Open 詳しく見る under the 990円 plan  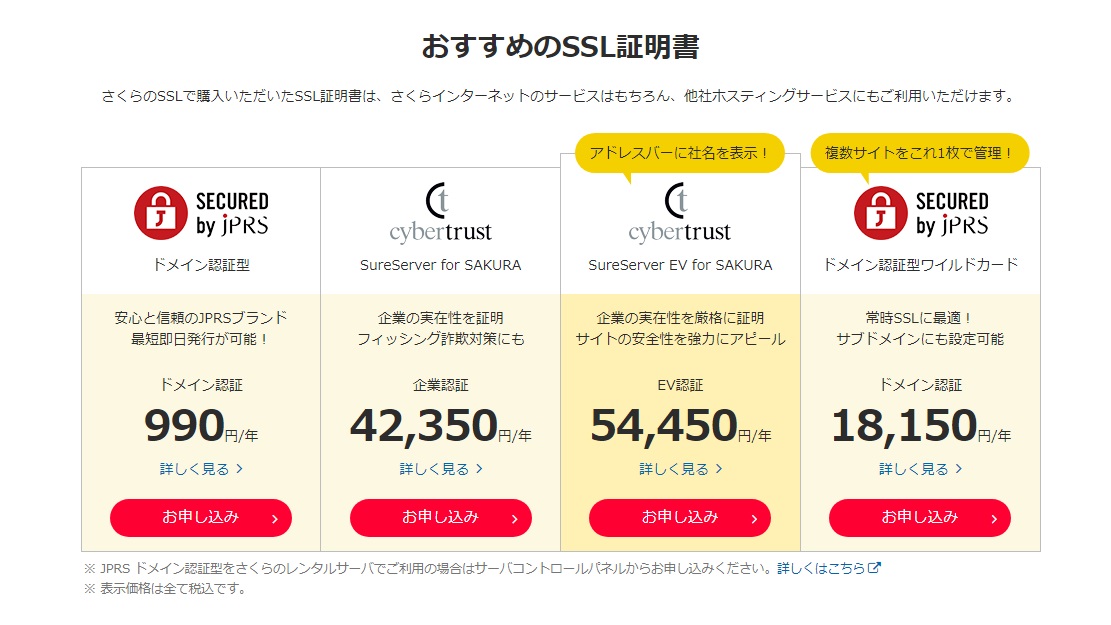195,469
